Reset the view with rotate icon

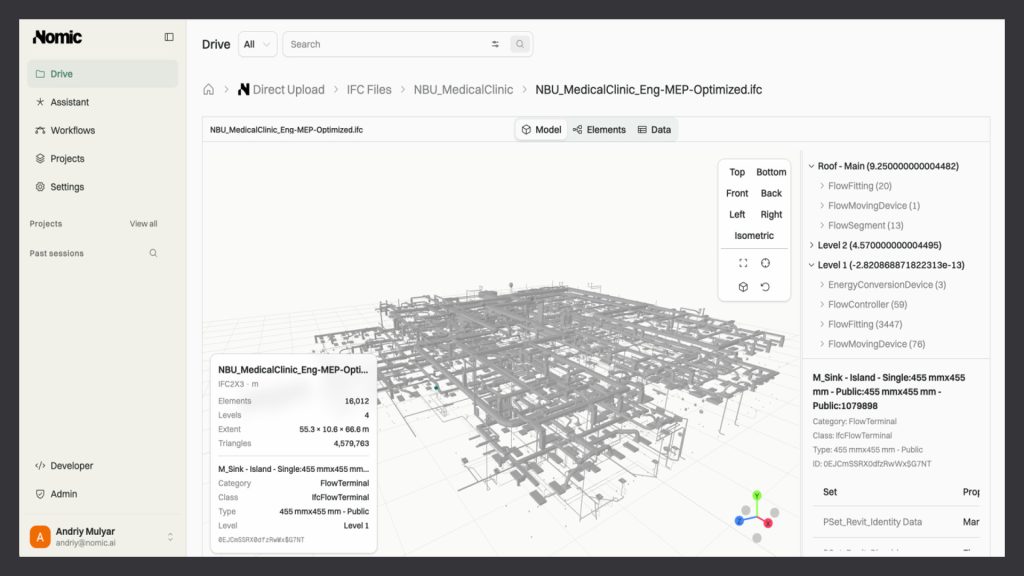765,287
